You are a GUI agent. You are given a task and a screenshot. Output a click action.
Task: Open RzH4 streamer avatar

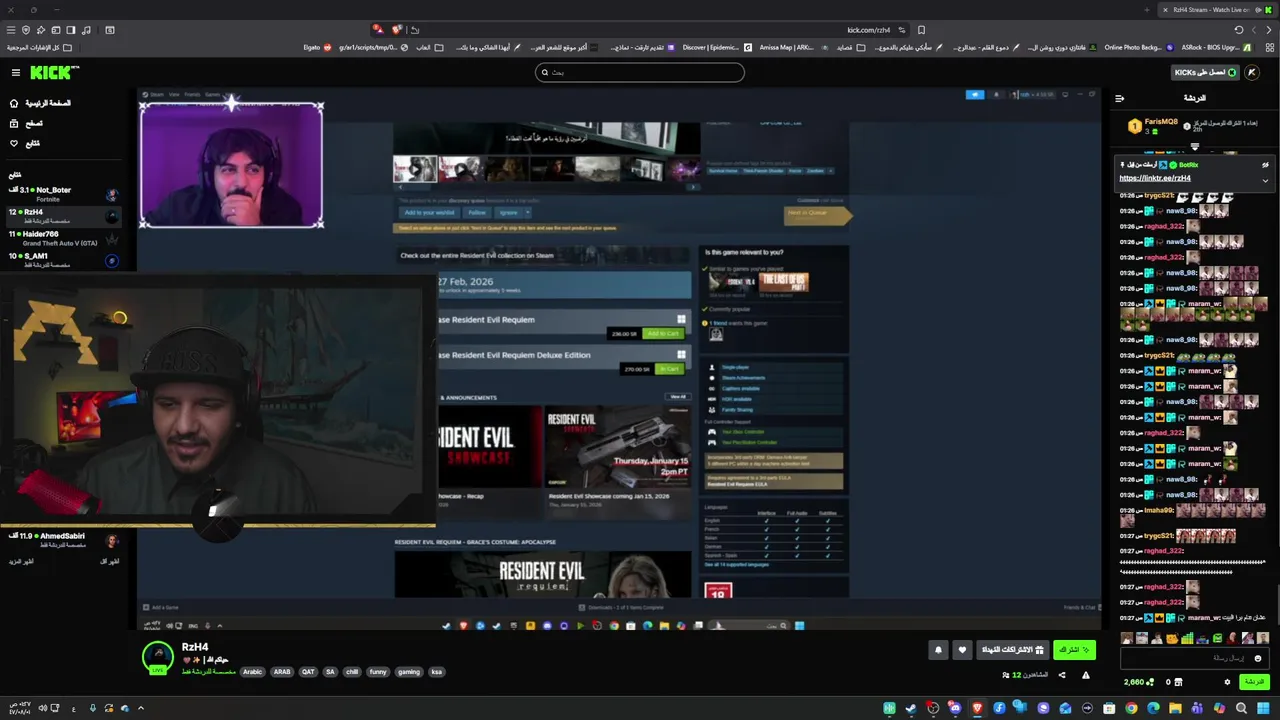pyautogui.click(x=157, y=656)
